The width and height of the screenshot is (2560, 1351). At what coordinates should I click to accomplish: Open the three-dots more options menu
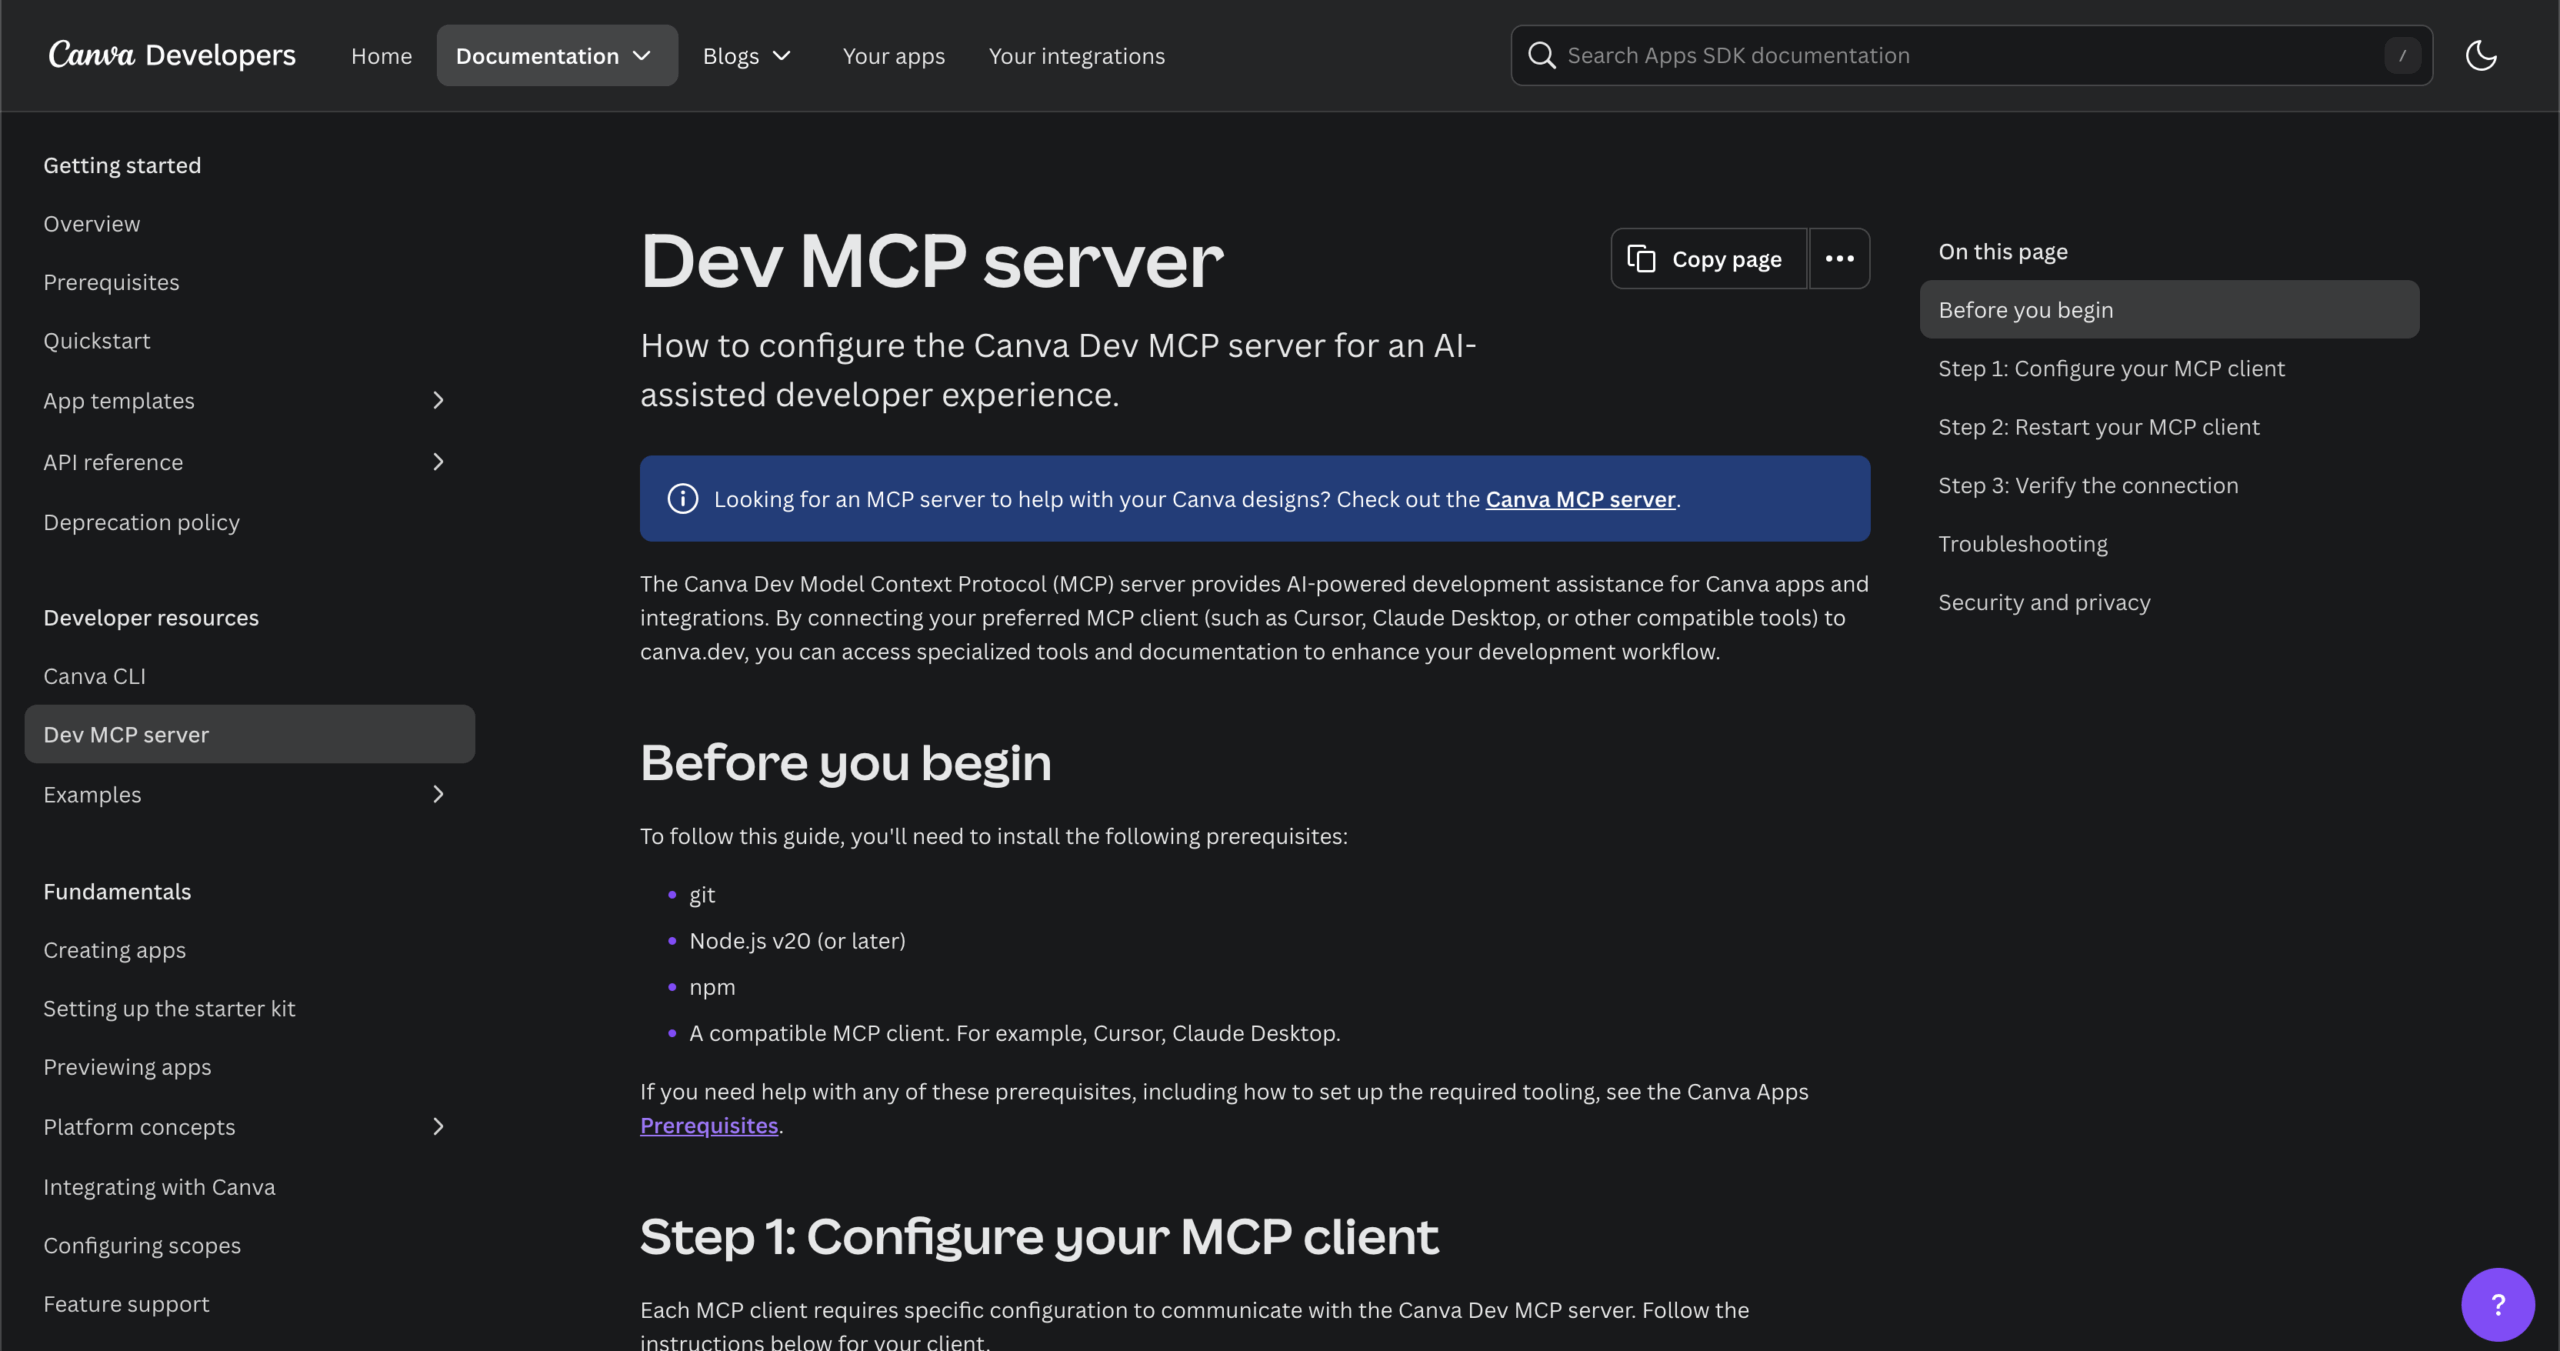click(x=1839, y=259)
